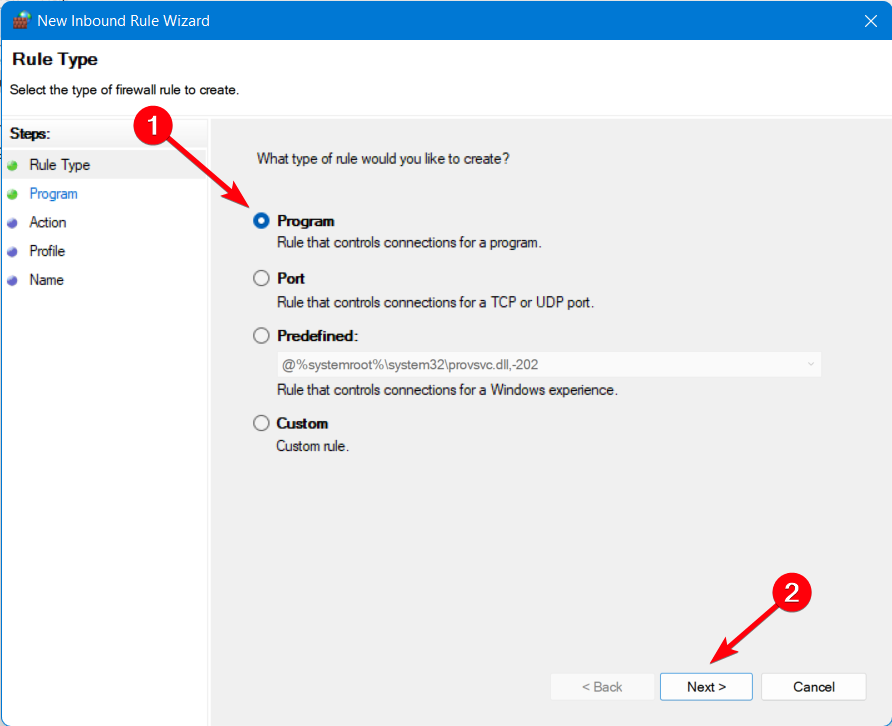Select the Predefined radio button
The height and width of the screenshot is (726, 892).
(x=261, y=336)
